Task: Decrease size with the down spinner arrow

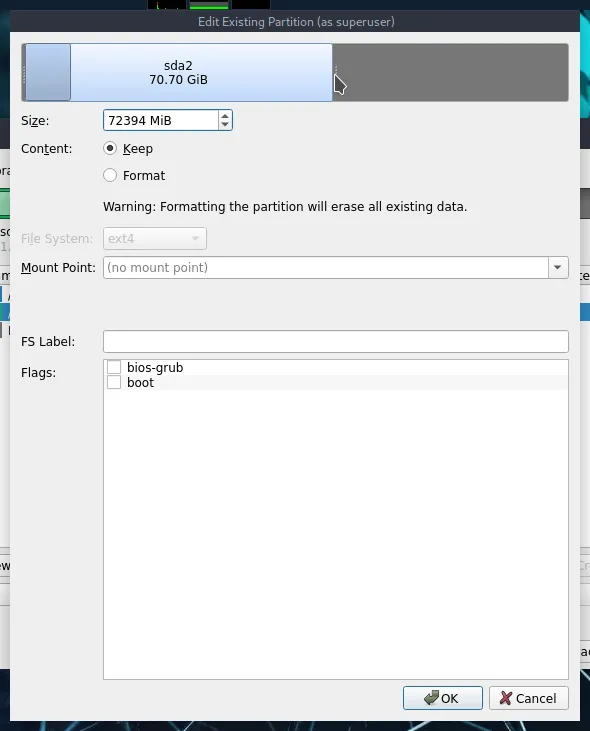Action: (225, 124)
